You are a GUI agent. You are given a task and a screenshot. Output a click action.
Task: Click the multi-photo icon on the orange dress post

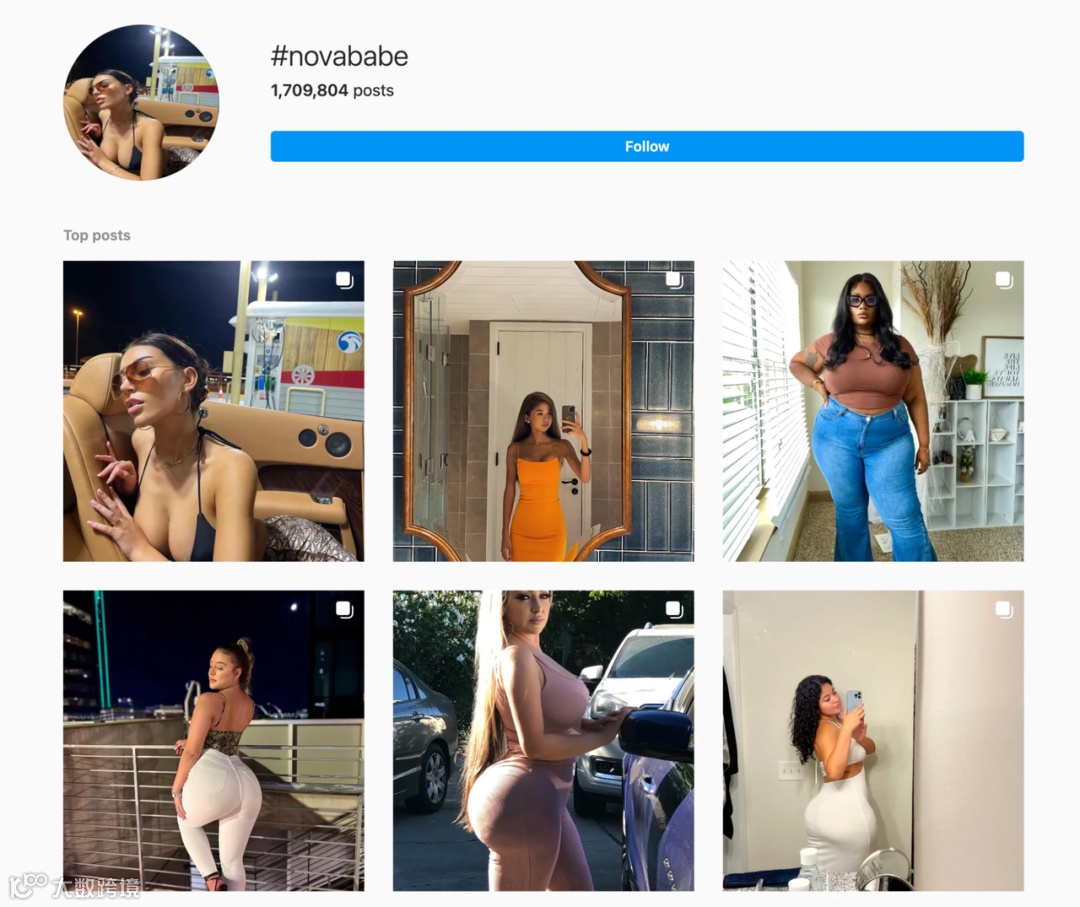[x=674, y=280]
